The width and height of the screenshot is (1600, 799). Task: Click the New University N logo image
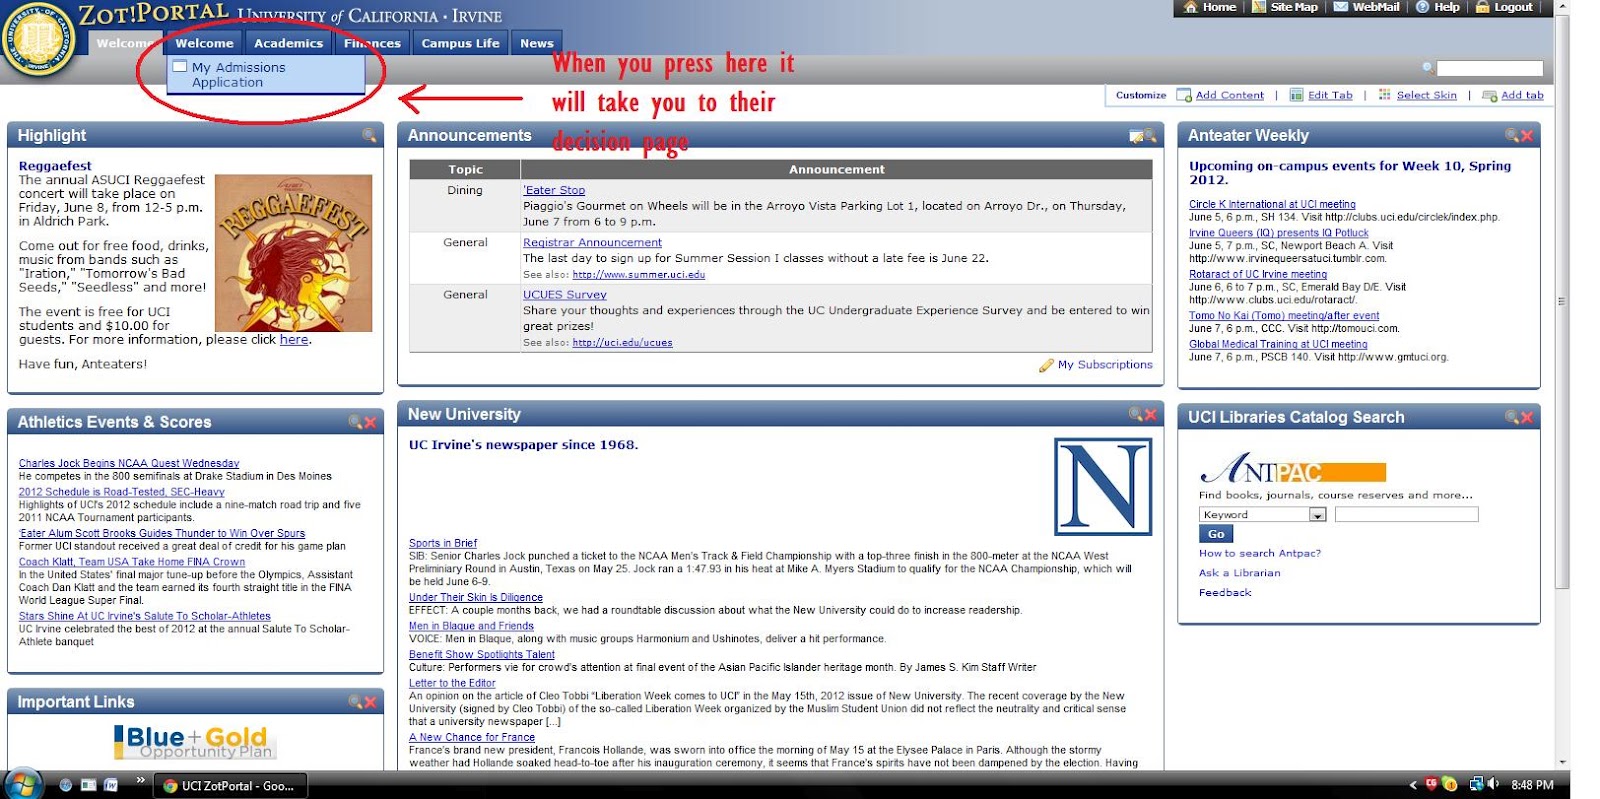click(1103, 487)
